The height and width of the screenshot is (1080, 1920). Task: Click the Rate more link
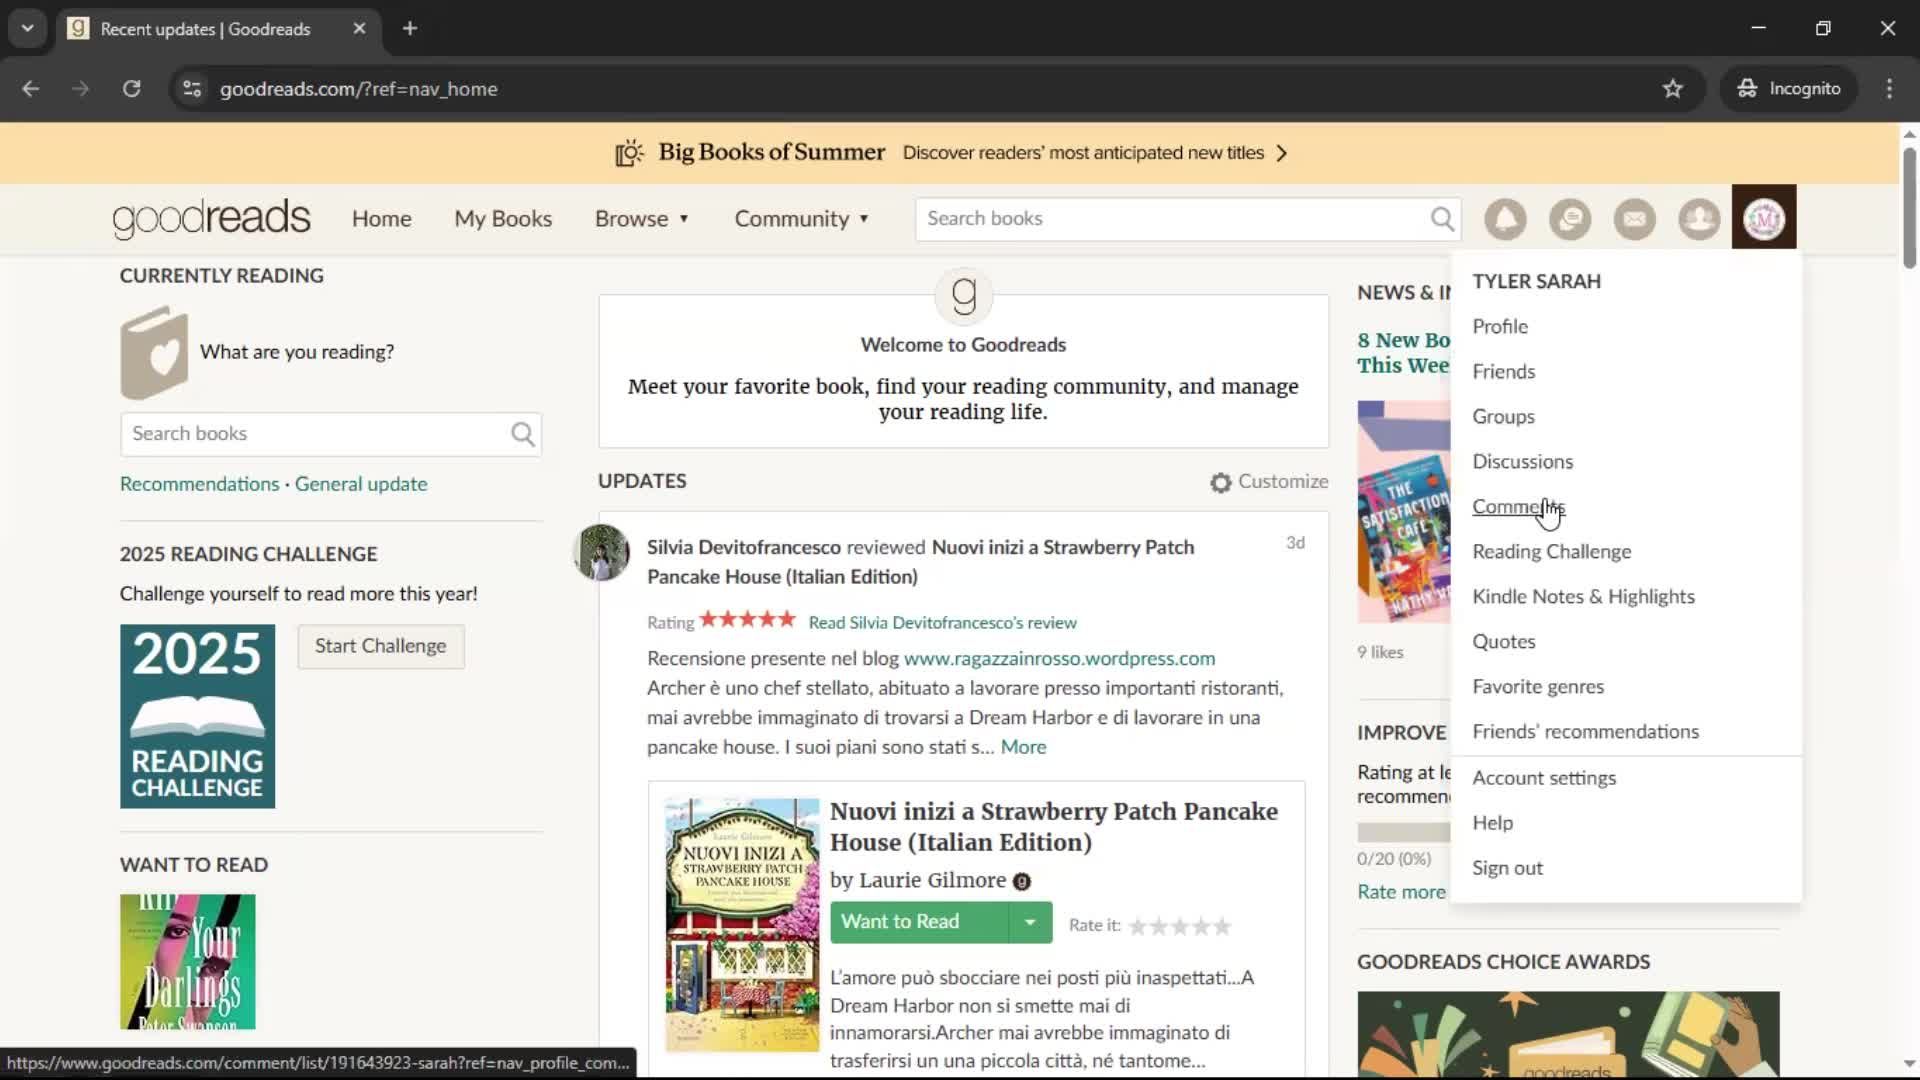(1401, 892)
